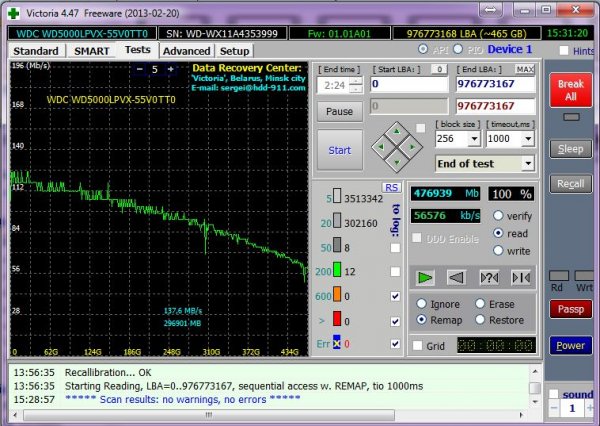Switch to the SMART tab
Screen dimensions: 600x426
coord(90,50)
